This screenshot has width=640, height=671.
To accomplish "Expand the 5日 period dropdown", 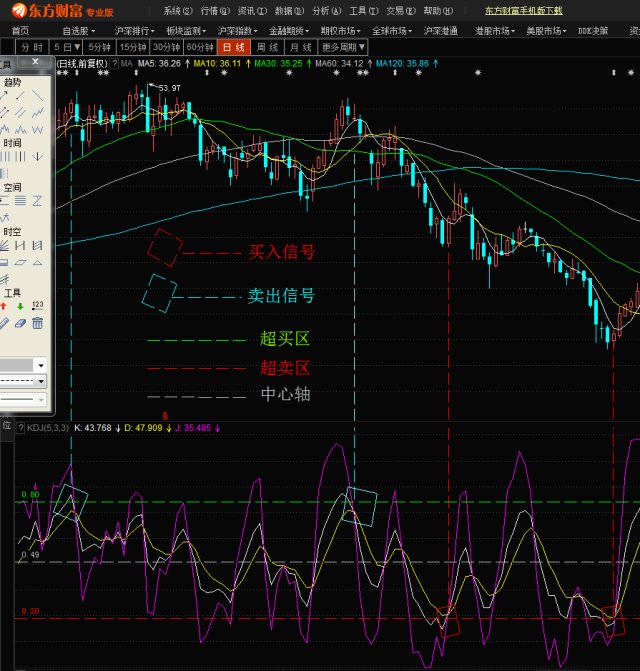I will click(67, 47).
